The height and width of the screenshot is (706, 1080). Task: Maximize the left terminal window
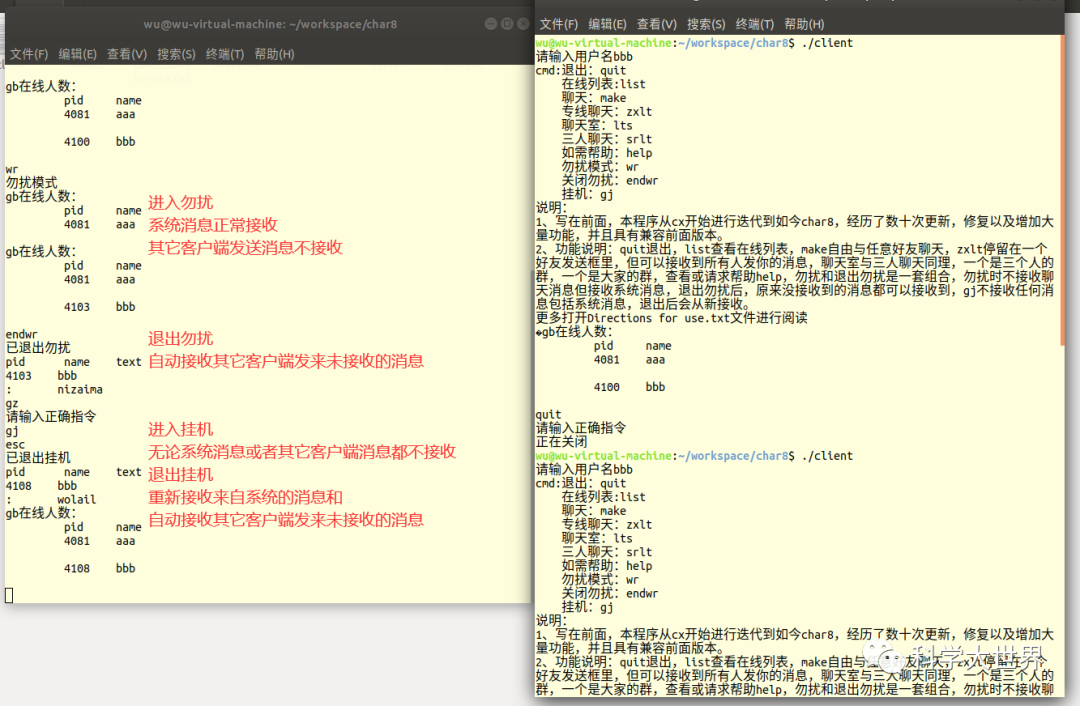507,23
